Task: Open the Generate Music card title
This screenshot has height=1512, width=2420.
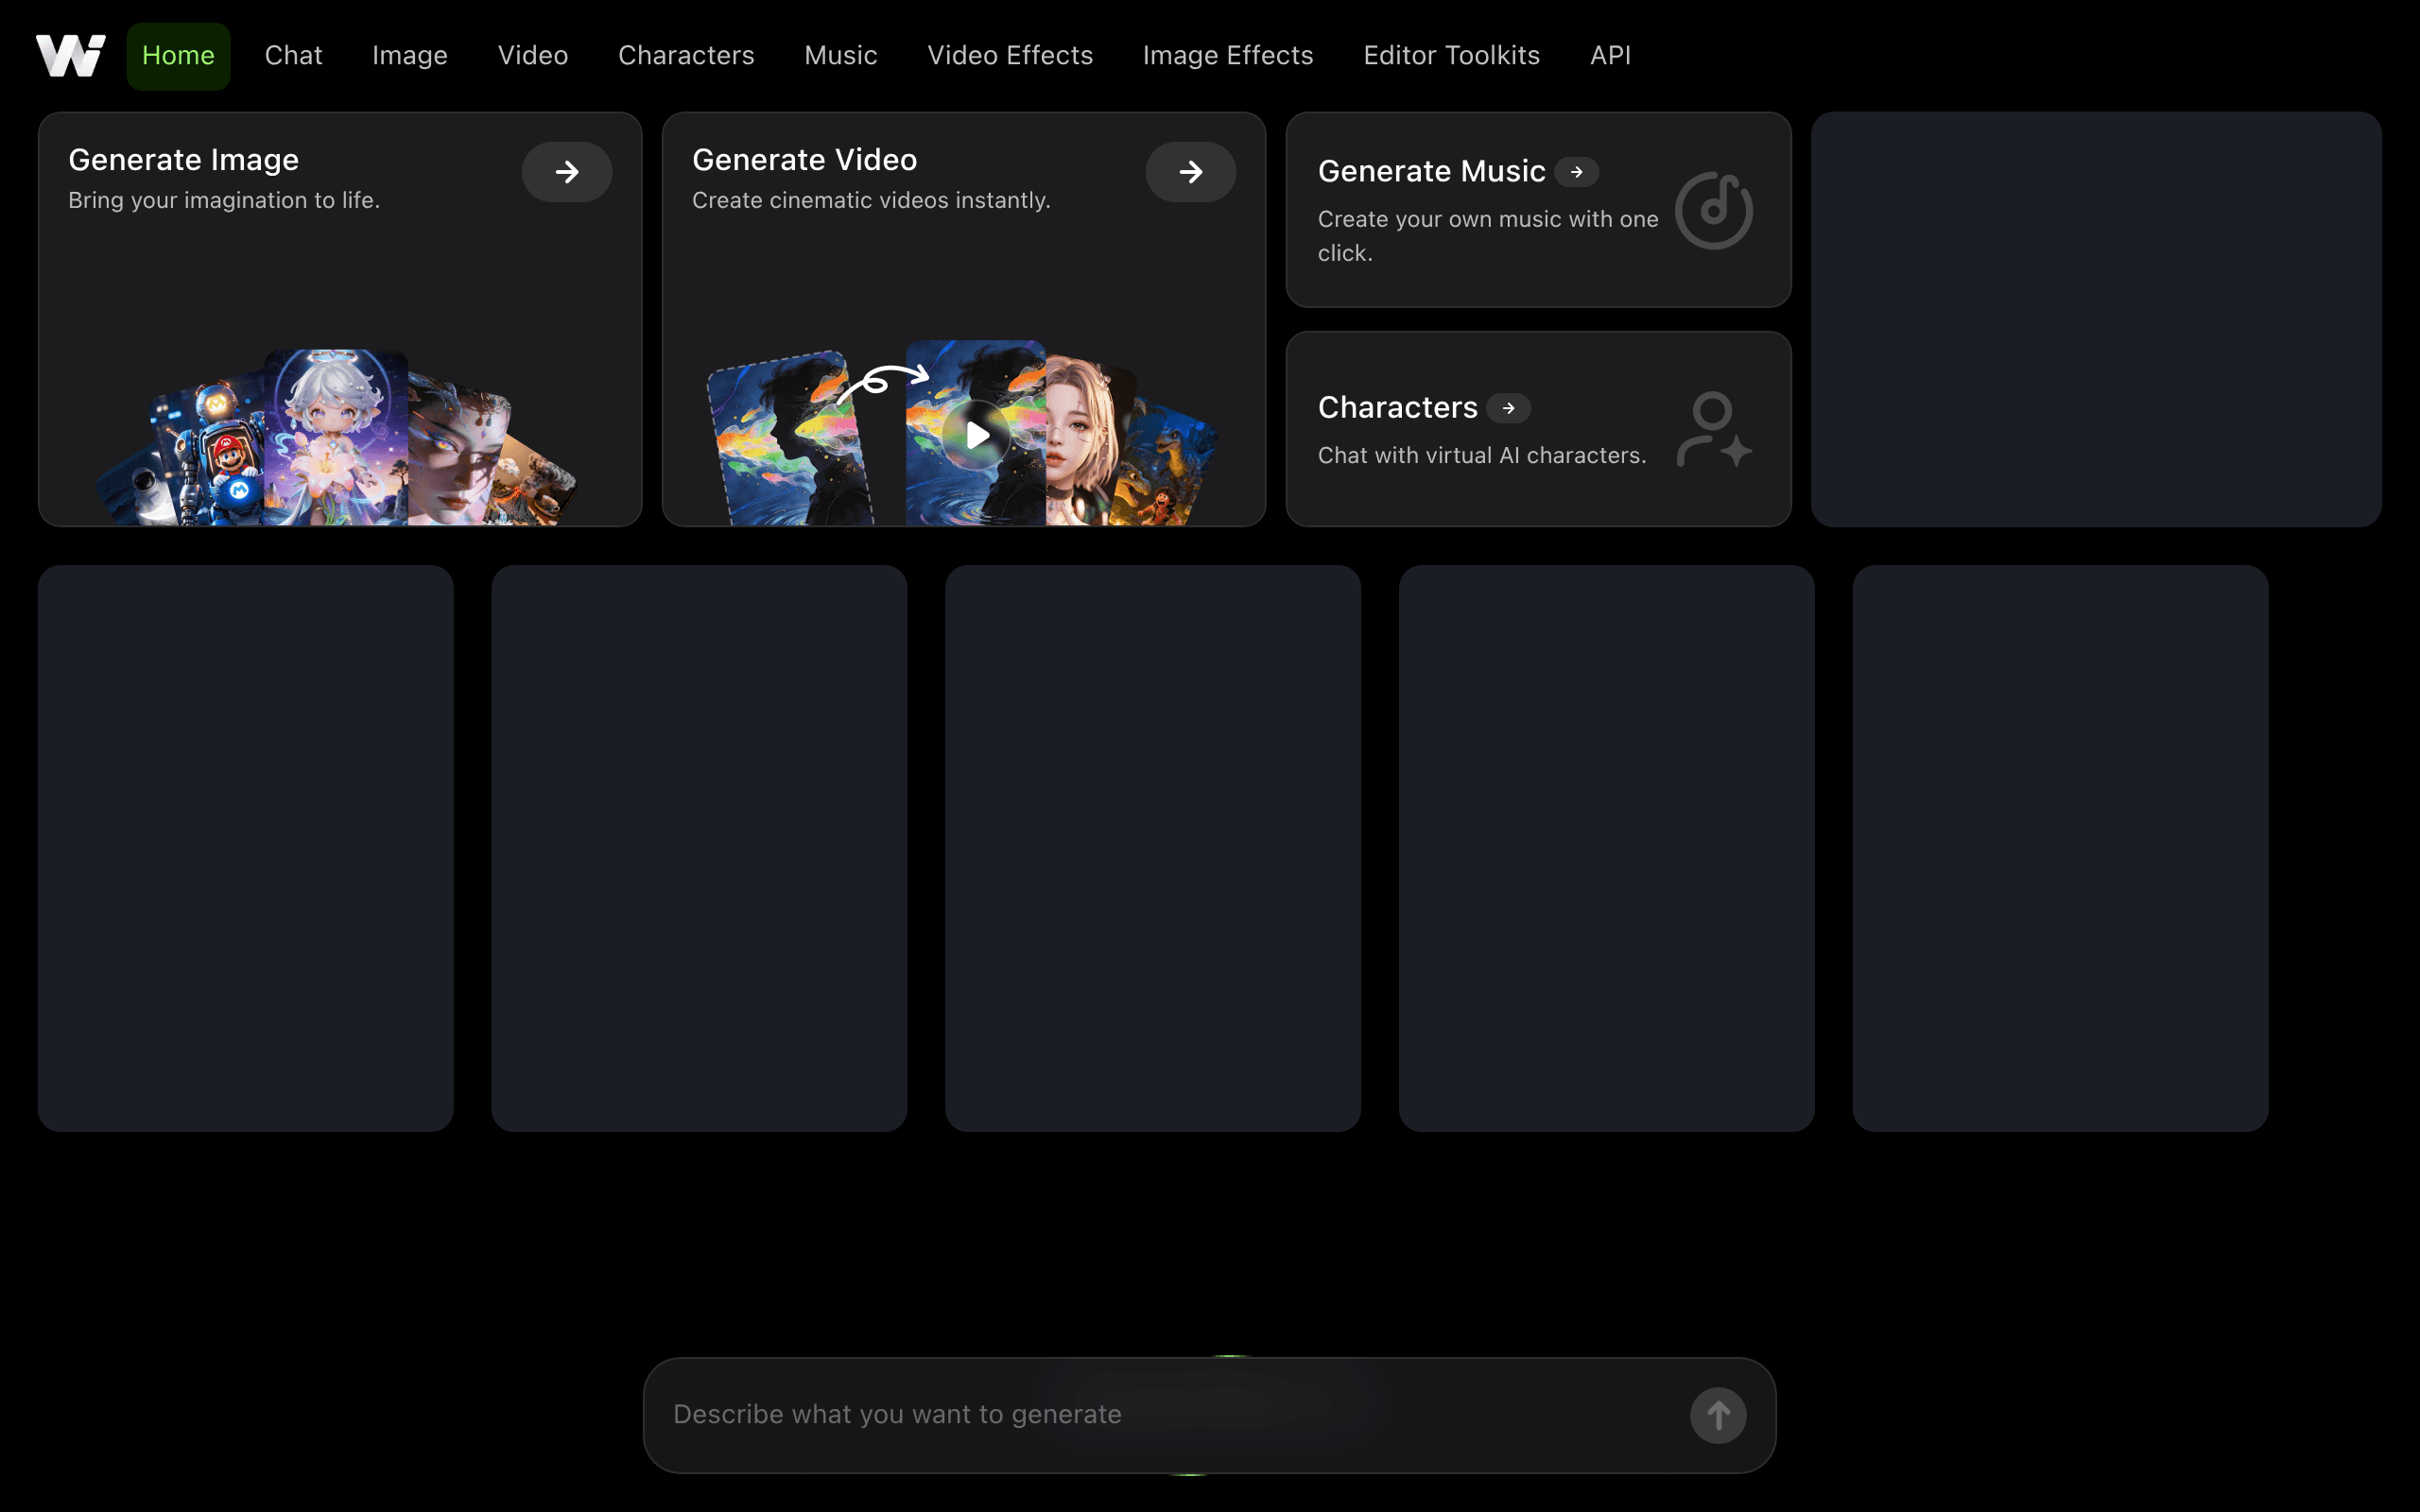Action: (x=1432, y=171)
